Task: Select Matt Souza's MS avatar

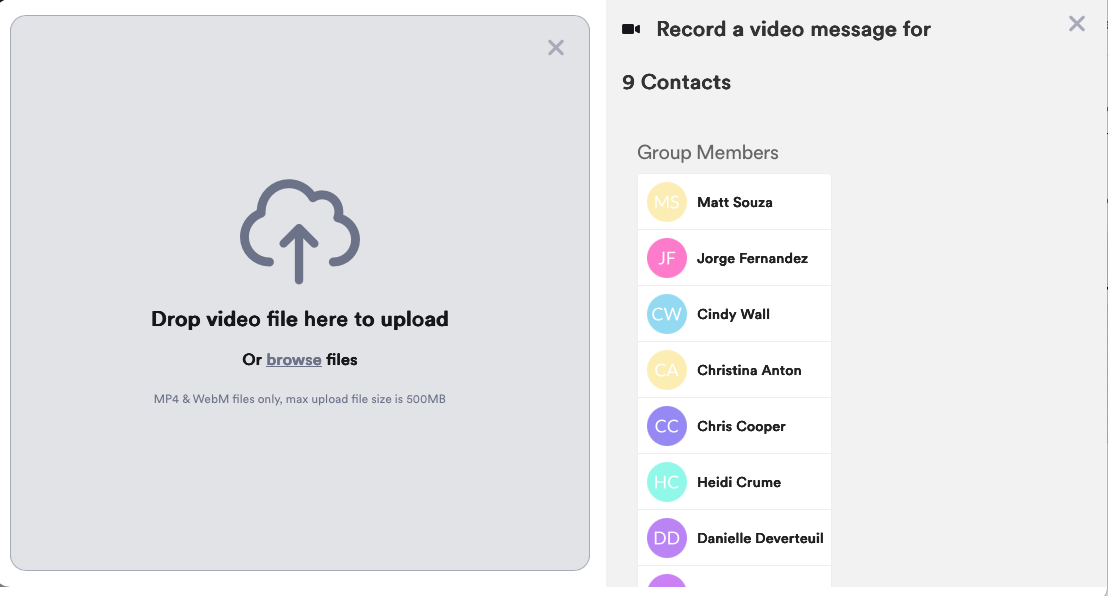Action: coord(666,202)
